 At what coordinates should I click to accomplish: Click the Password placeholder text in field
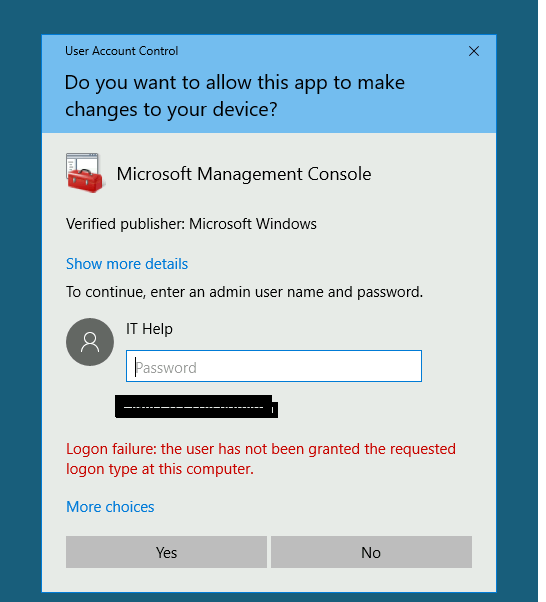coord(166,368)
